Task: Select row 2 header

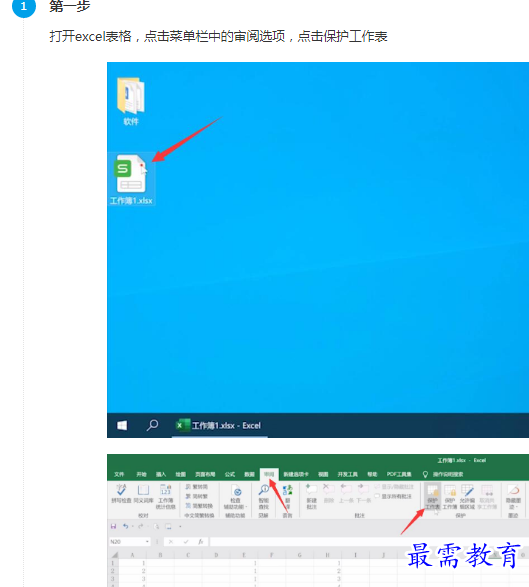Action: [113, 571]
